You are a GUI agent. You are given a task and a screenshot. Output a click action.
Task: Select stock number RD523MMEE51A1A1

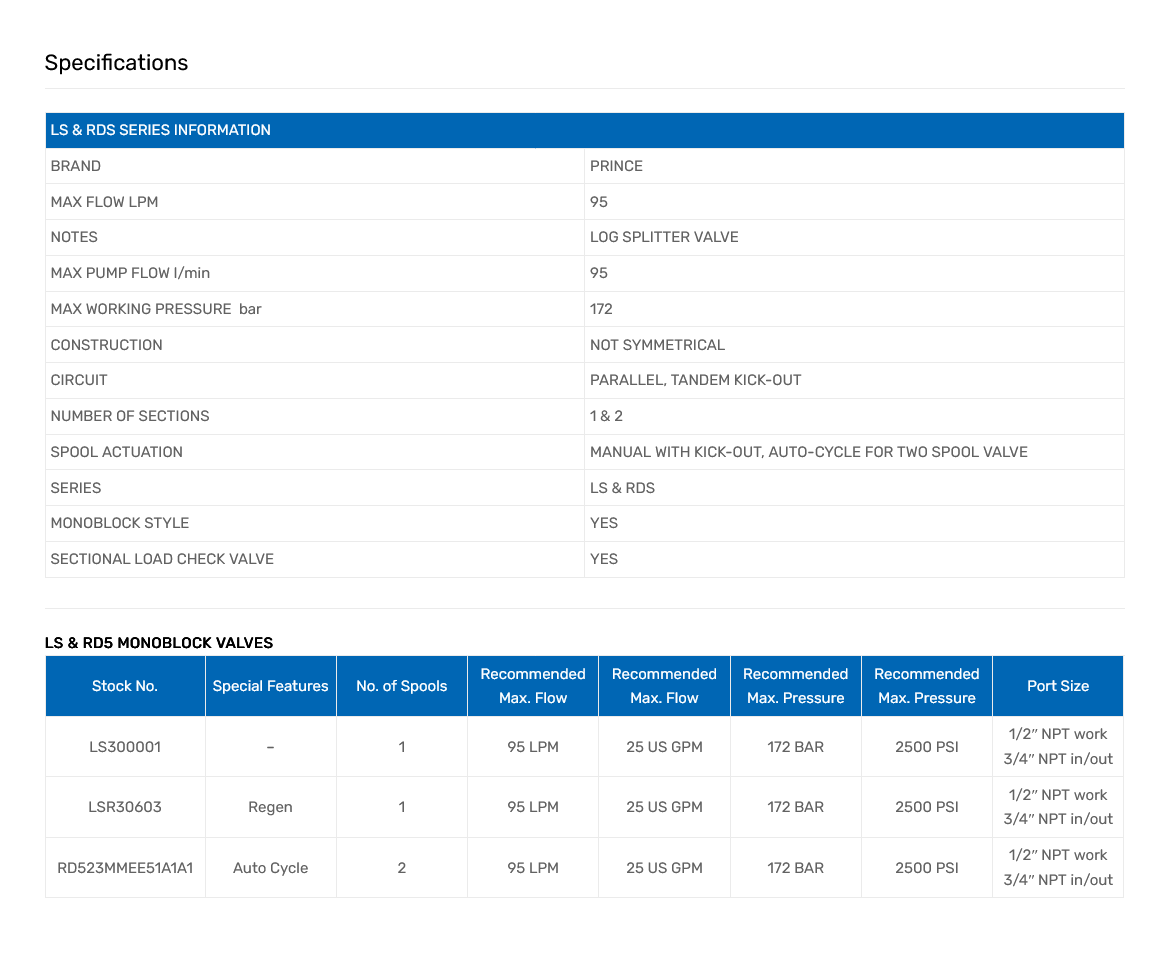(x=125, y=868)
